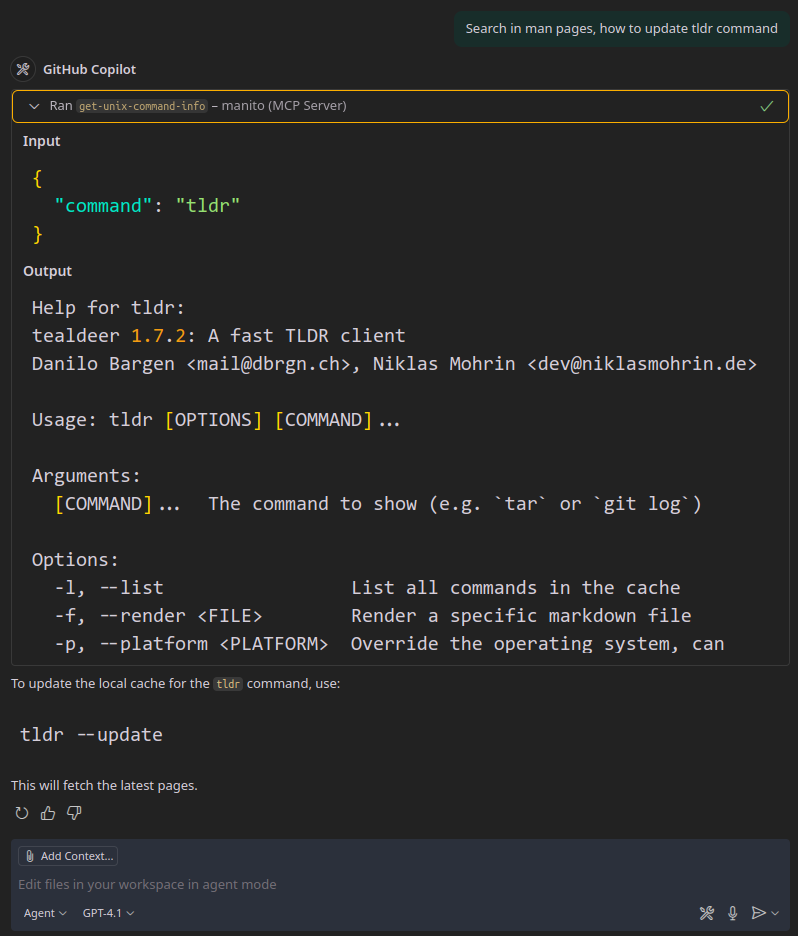The width and height of the screenshot is (798, 936).
Task: Click the mail@dbrgn.ch email text
Action: click(x=269, y=364)
